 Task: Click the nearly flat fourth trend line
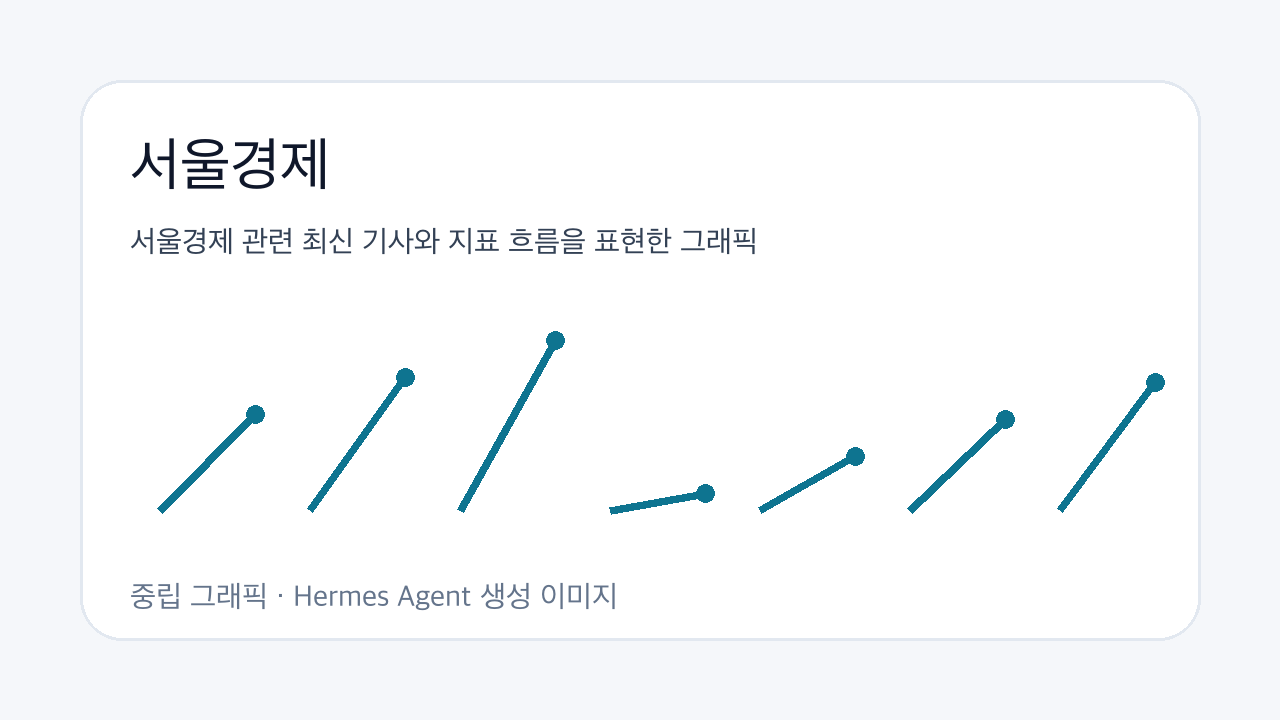[x=657, y=501]
